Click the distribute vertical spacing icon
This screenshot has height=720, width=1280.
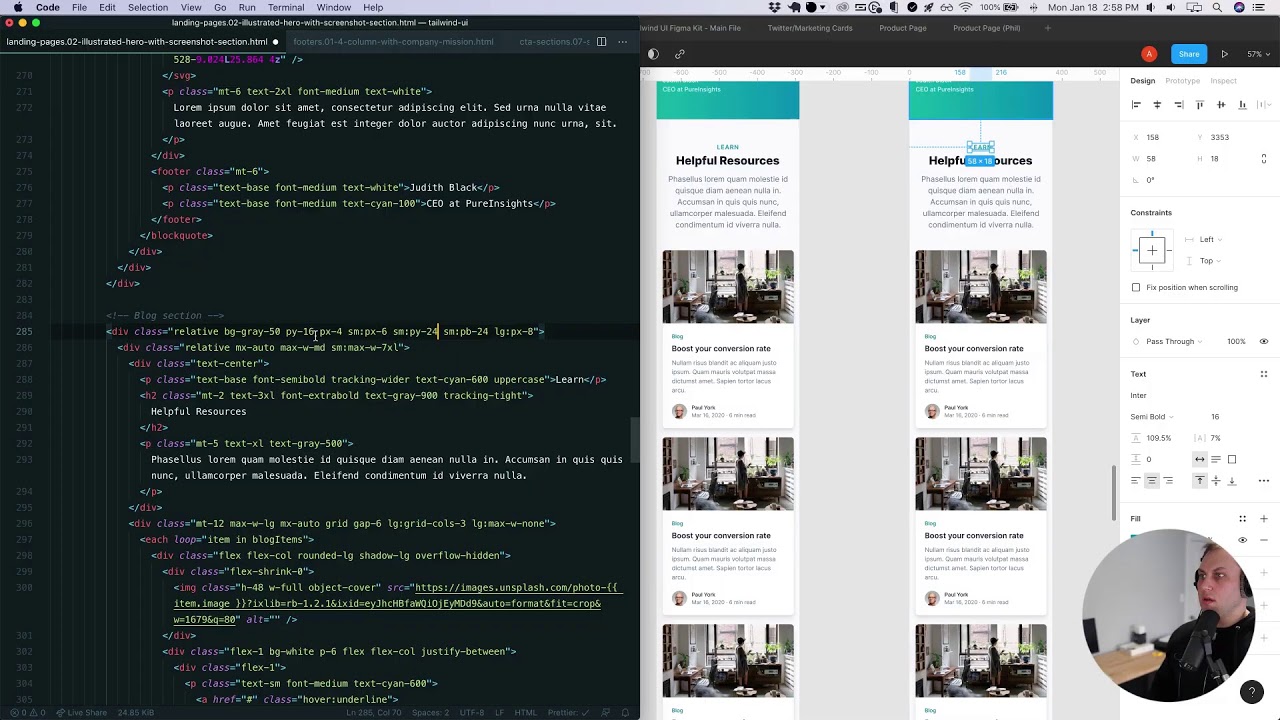[1265, 105]
